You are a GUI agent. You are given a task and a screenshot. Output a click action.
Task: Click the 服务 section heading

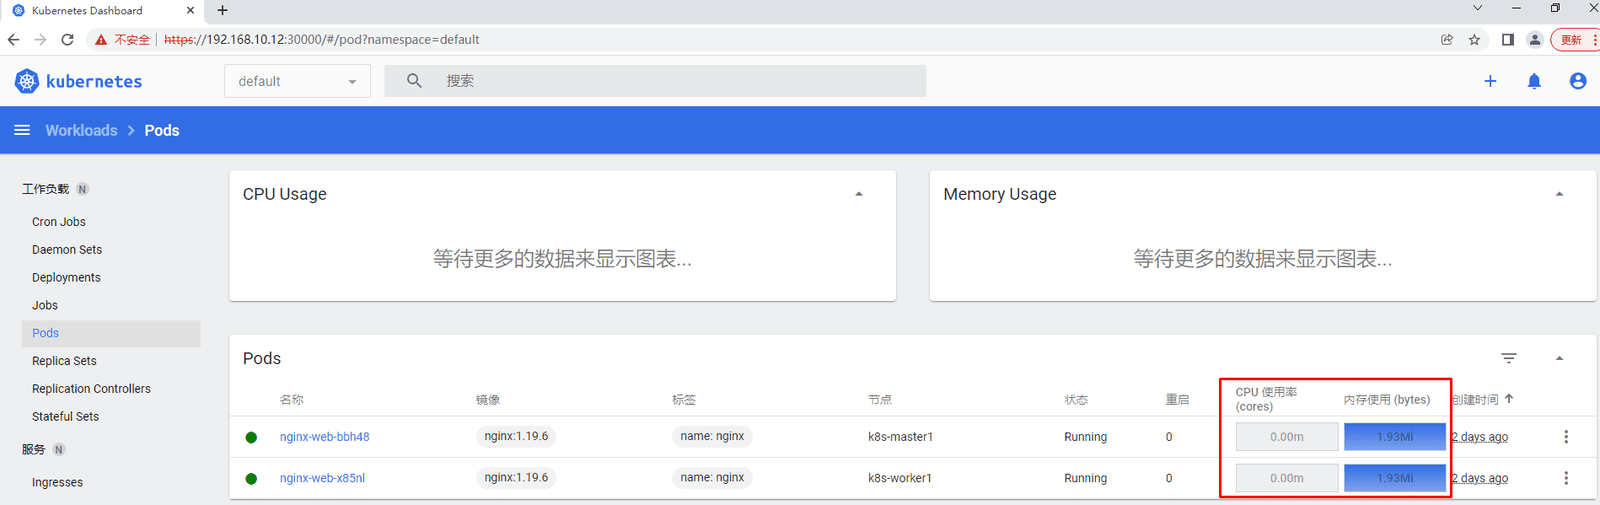(x=34, y=450)
